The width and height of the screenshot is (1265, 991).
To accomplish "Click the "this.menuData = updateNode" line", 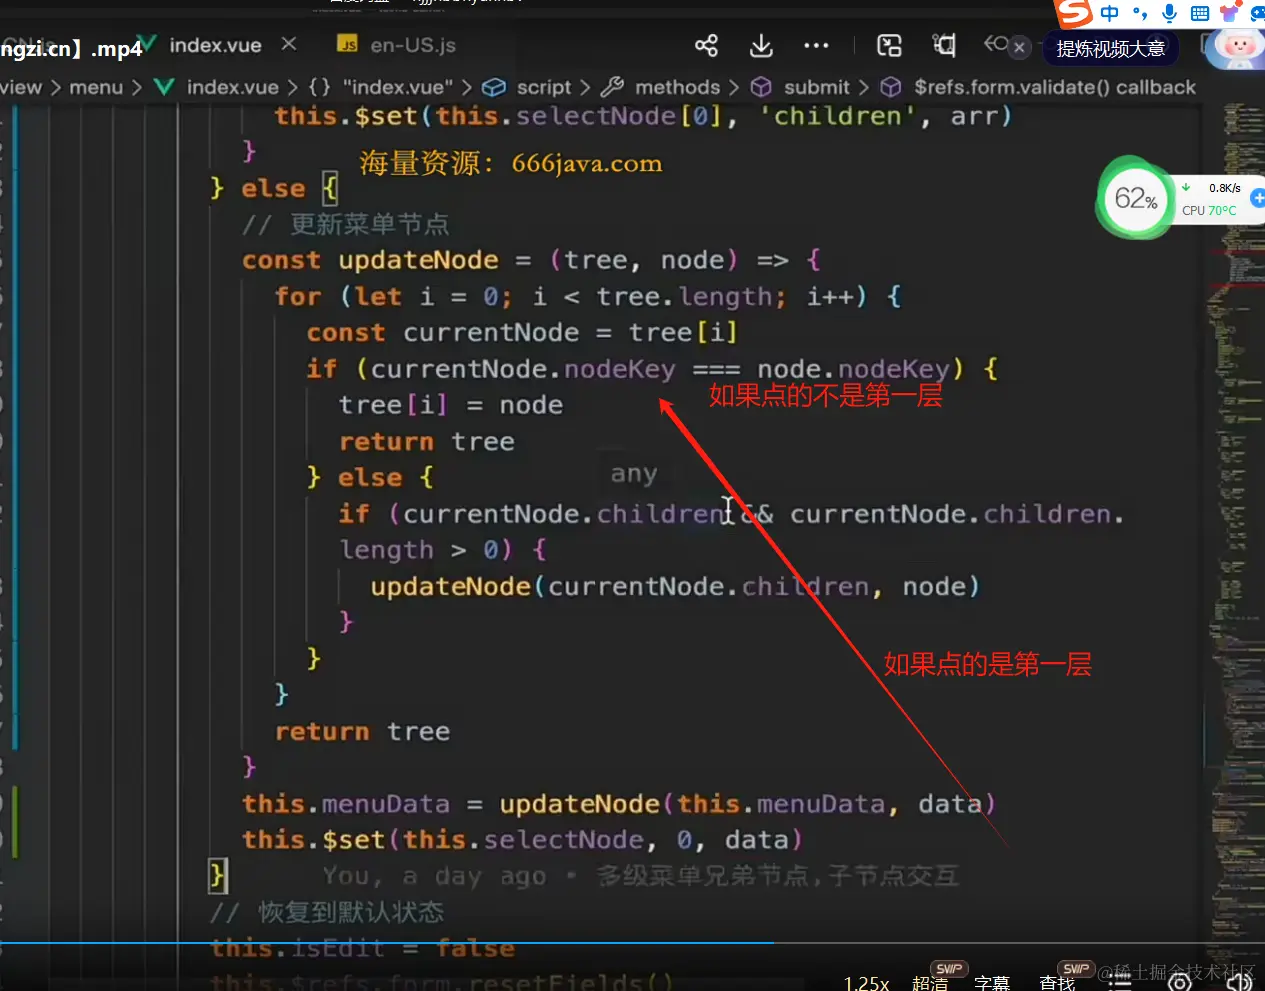I will click(619, 804).
